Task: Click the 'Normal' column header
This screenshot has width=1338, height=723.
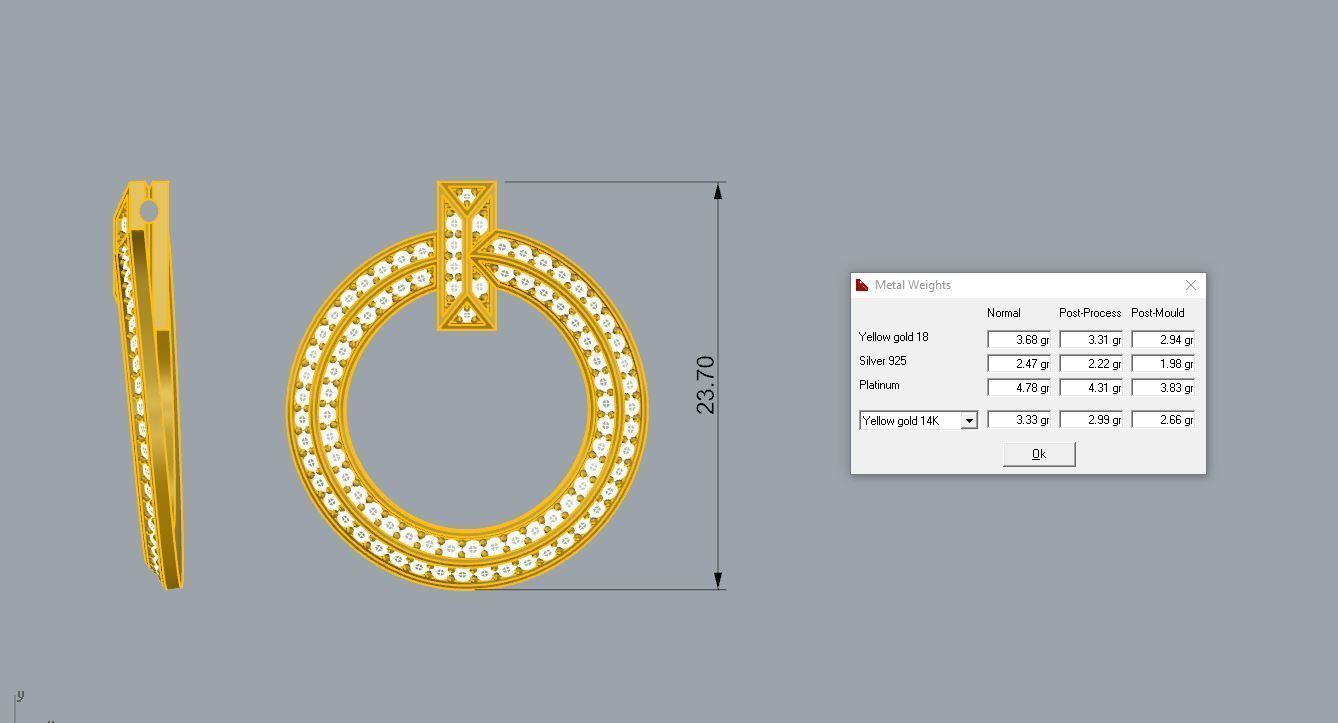Action: pyautogui.click(x=1004, y=313)
